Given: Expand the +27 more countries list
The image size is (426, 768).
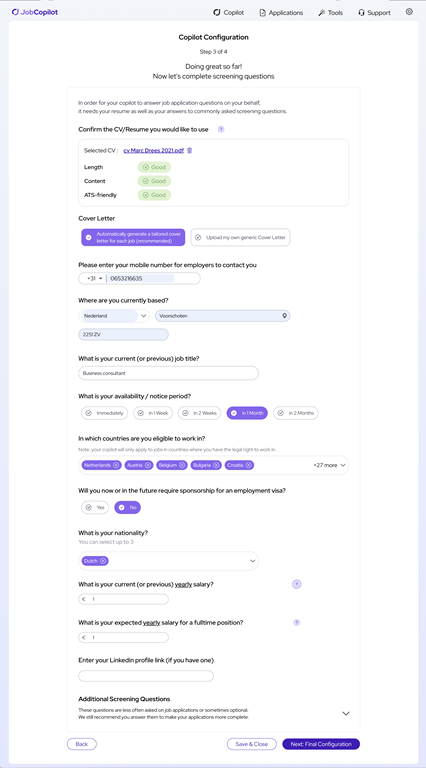Looking at the screenshot, I should [x=330, y=465].
